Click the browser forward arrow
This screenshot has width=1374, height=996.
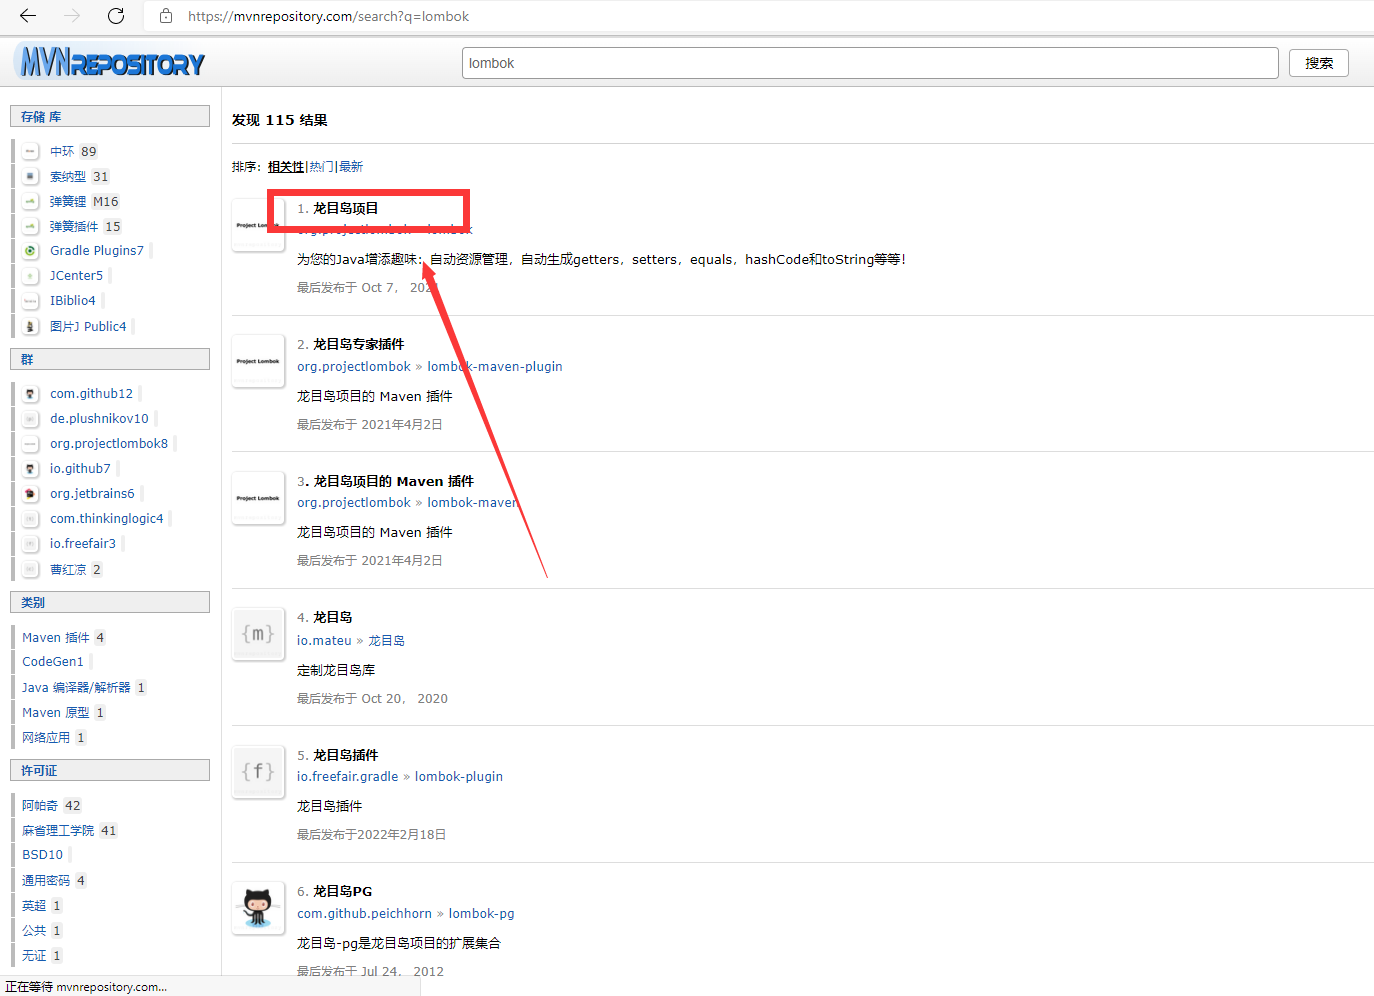(x=72, y=16)
